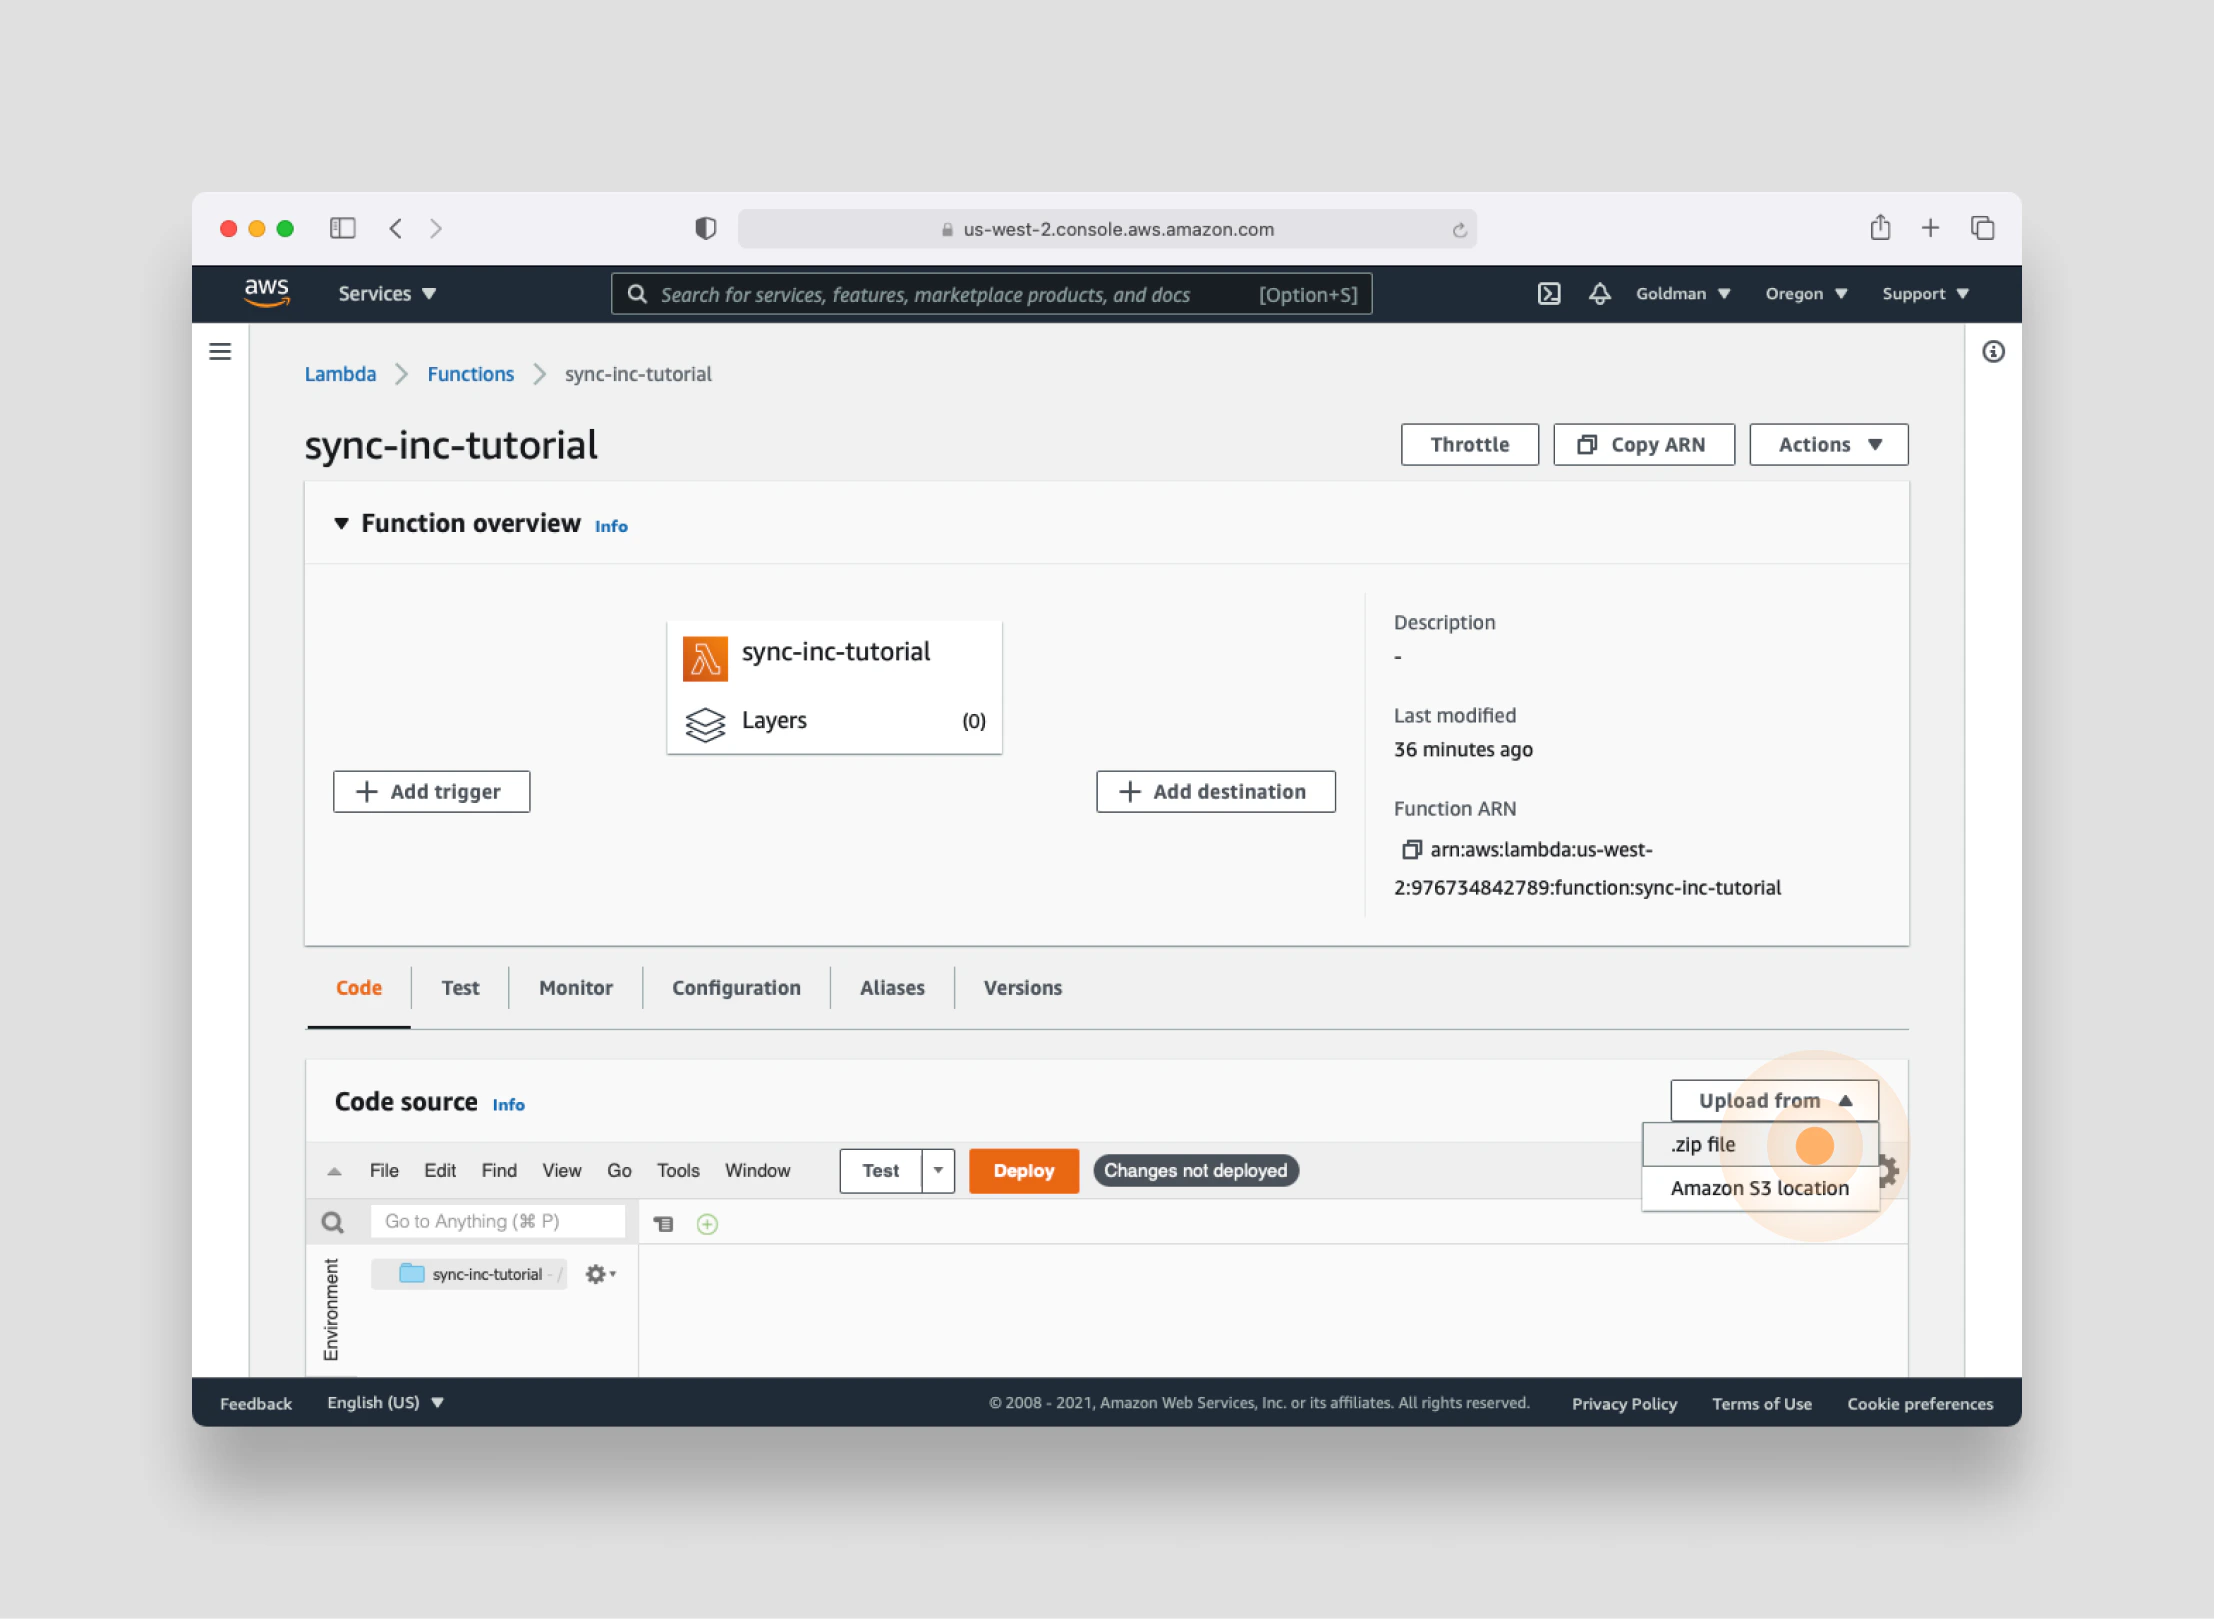The width and height of the screenshot is (2214, 1619).
Task: Show Safari tab overview
Action: click(1982, 229)
